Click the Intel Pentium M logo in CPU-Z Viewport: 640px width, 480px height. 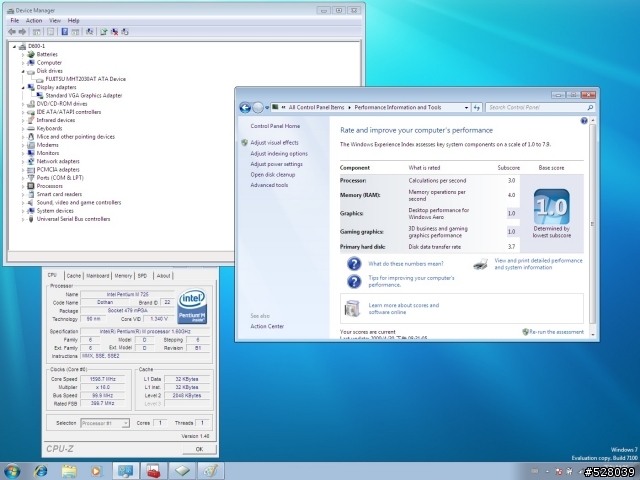192,307
